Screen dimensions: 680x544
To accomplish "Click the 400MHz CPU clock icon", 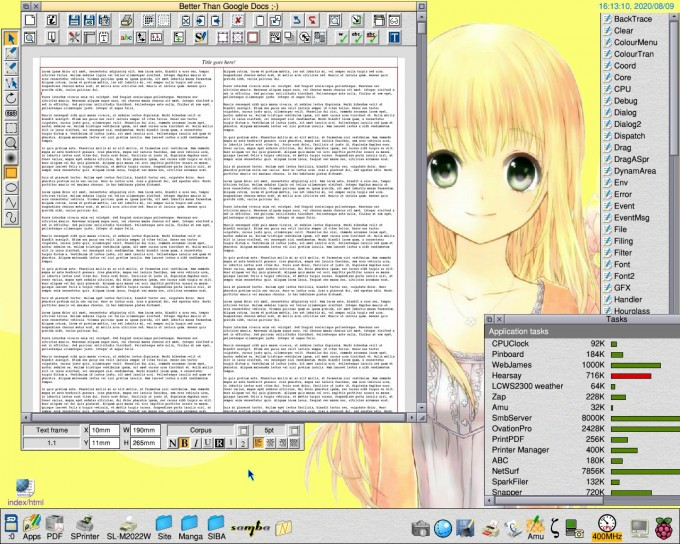I will click(607, 528).
